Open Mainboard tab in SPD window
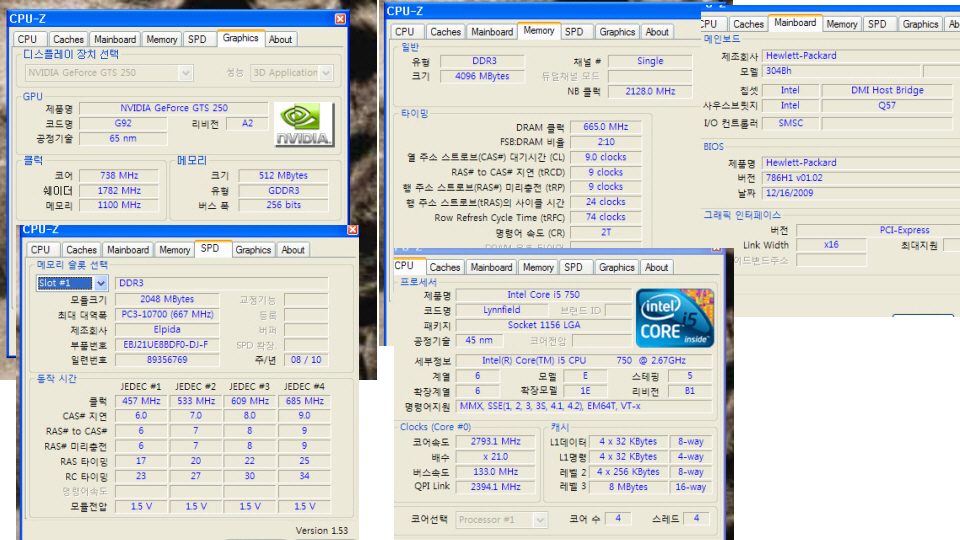The width and height of the screenshot is (960, 540). pyautogui.click(x=127, y=250)
